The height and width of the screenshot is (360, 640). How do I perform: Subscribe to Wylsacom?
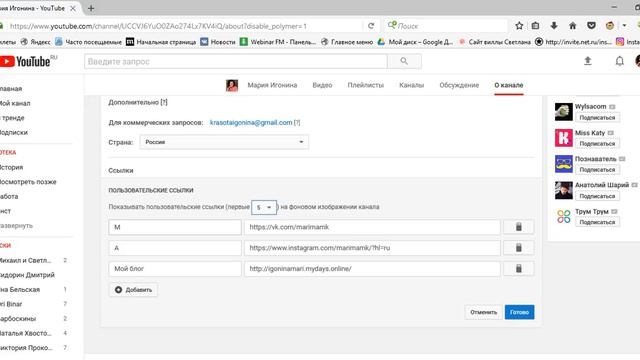point(597,118)
